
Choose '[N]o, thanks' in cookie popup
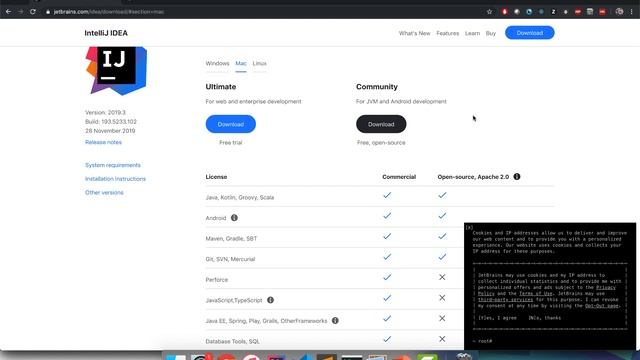544,318
